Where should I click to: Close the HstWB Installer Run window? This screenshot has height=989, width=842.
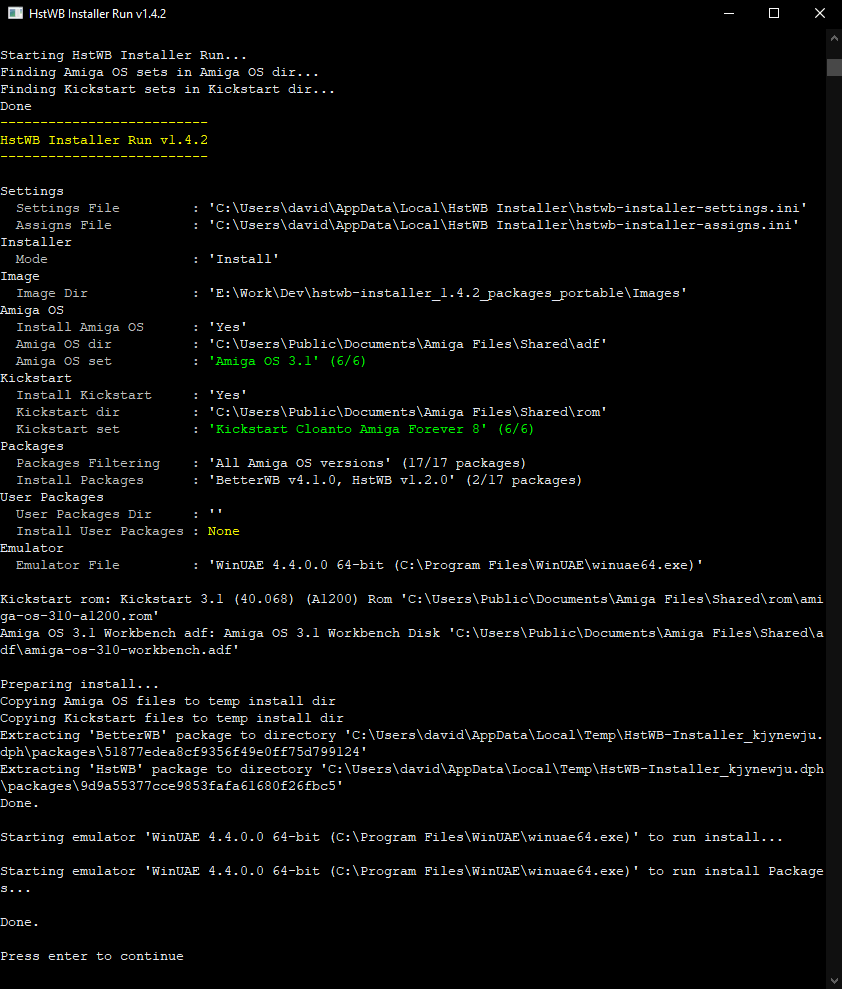[819, 13]
